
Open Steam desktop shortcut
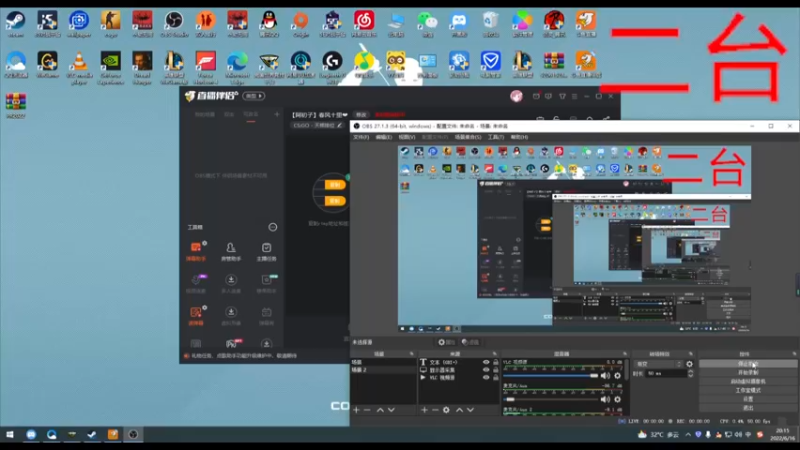[16, 23]
